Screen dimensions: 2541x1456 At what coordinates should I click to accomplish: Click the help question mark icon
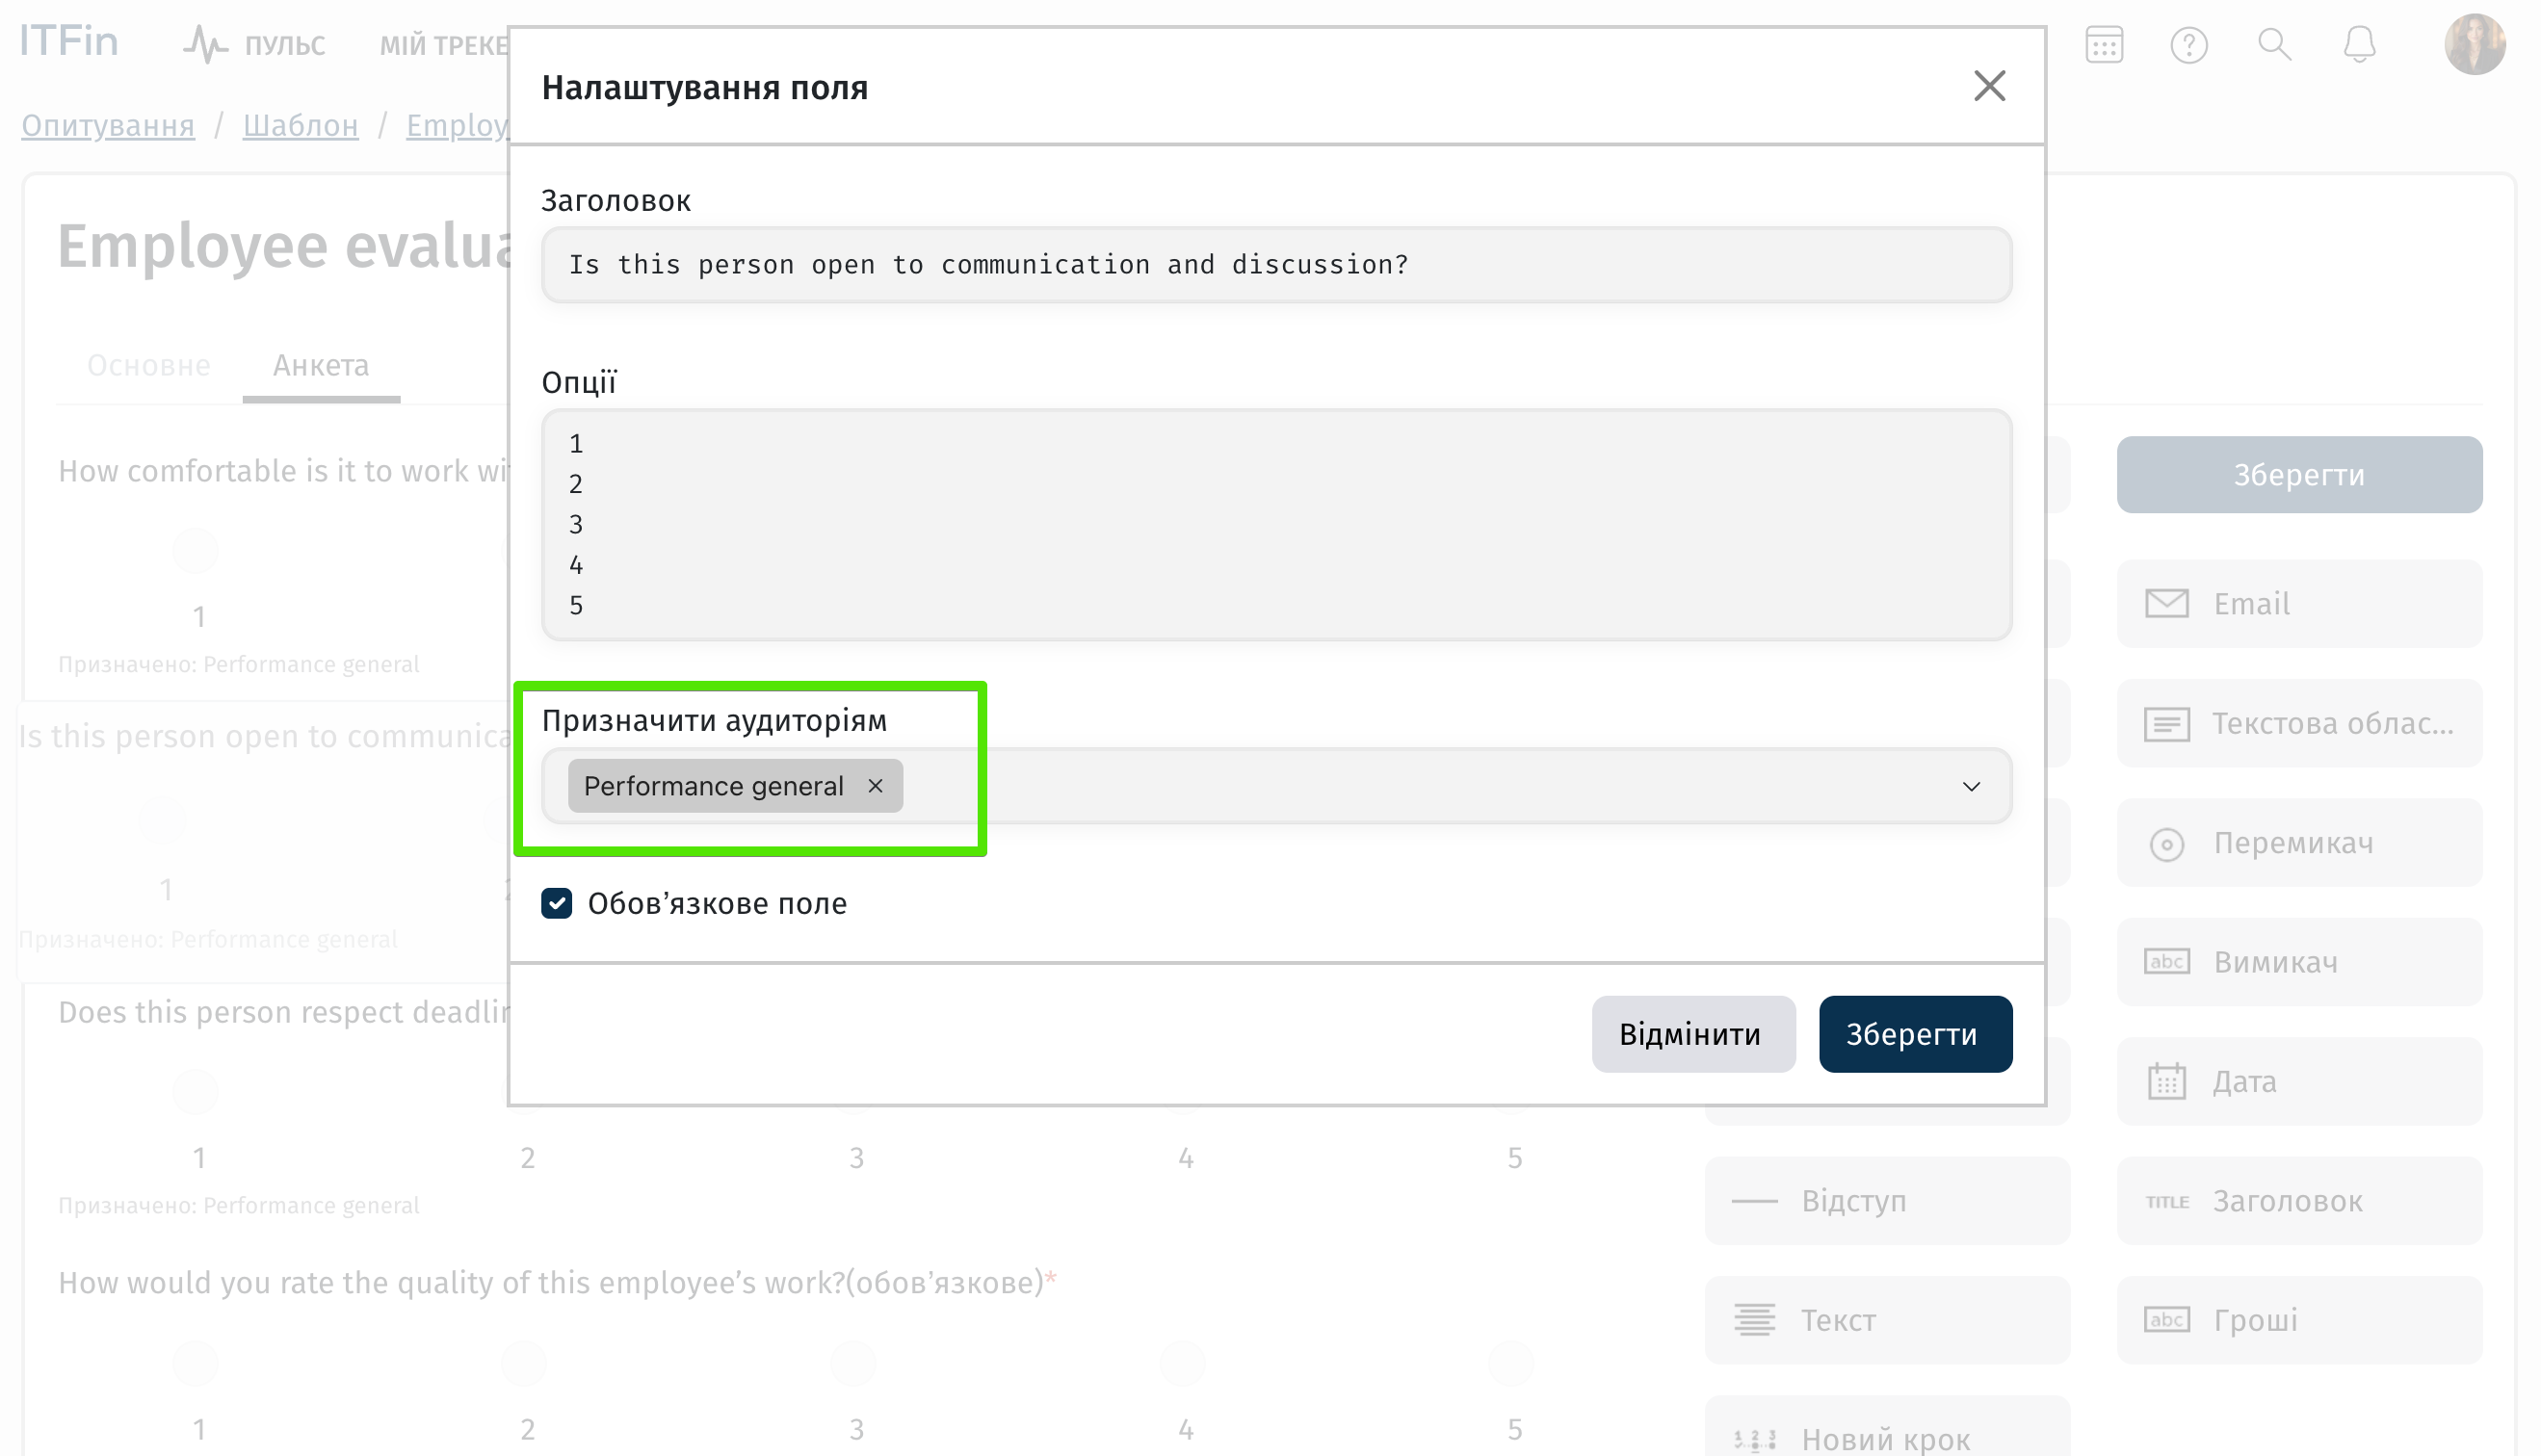click(2188, 45)
